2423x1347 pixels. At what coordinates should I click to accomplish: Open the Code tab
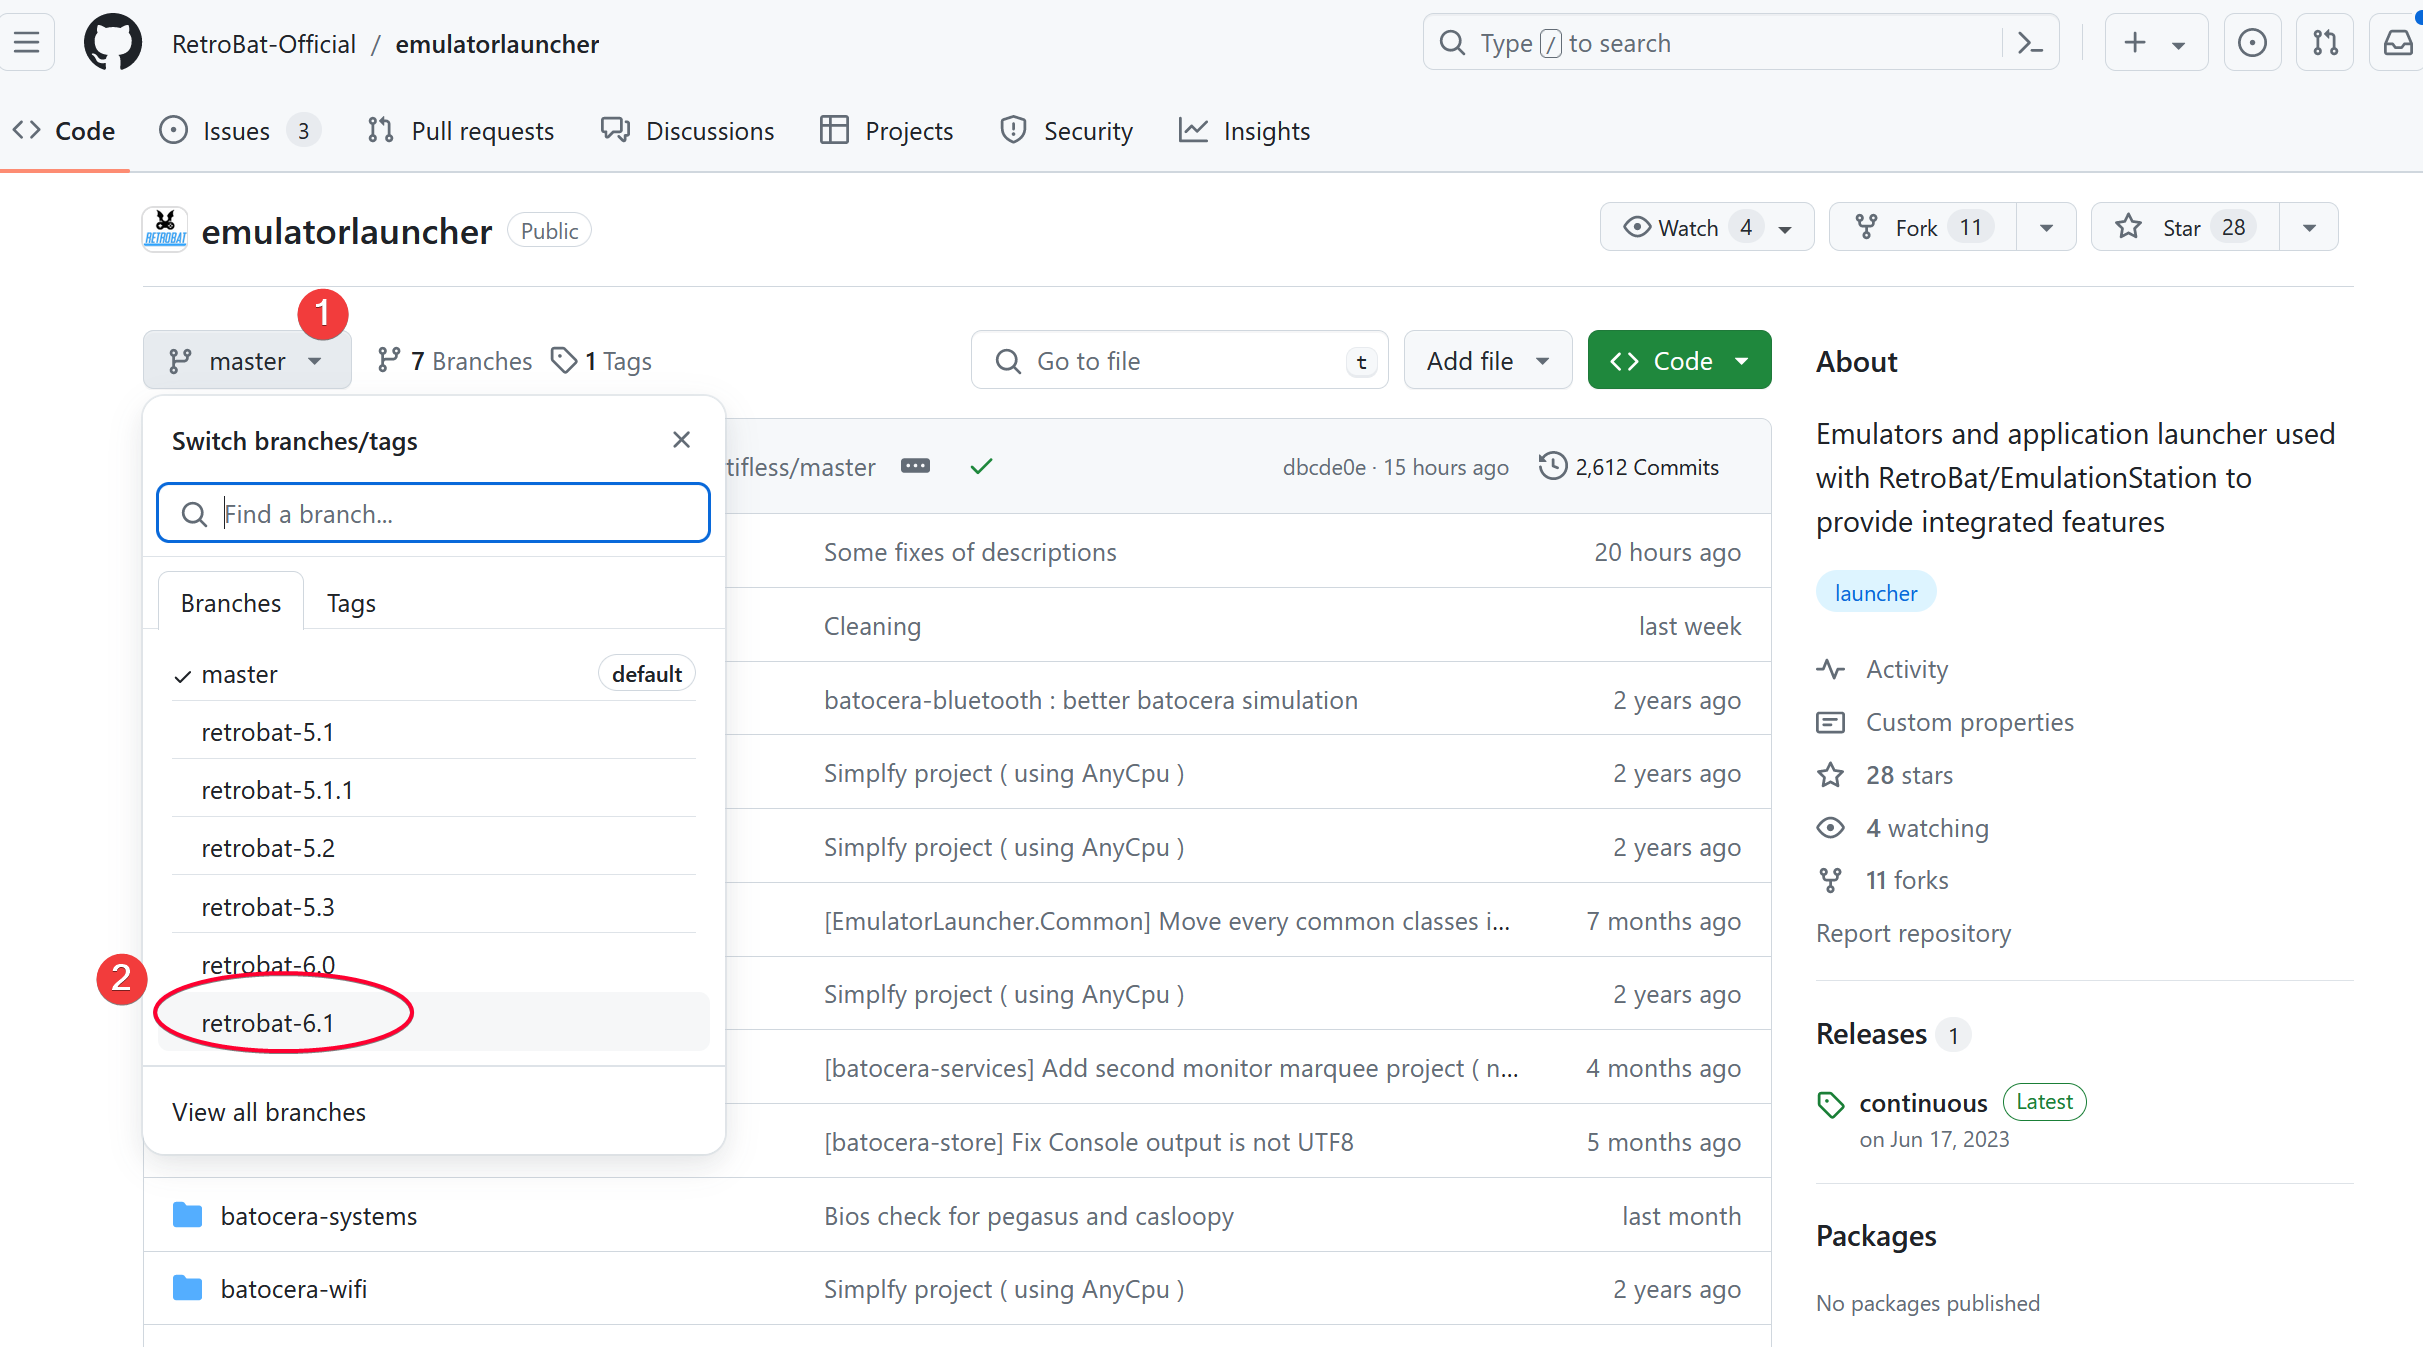64,131
